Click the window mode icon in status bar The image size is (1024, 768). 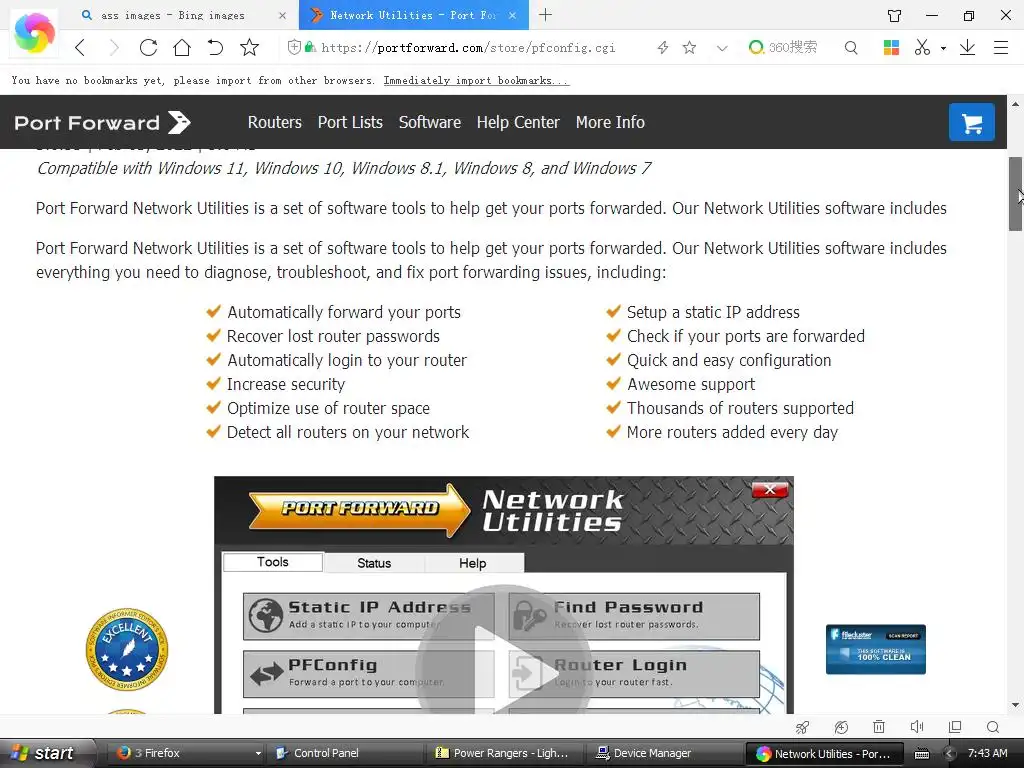[x=955, y=727]
